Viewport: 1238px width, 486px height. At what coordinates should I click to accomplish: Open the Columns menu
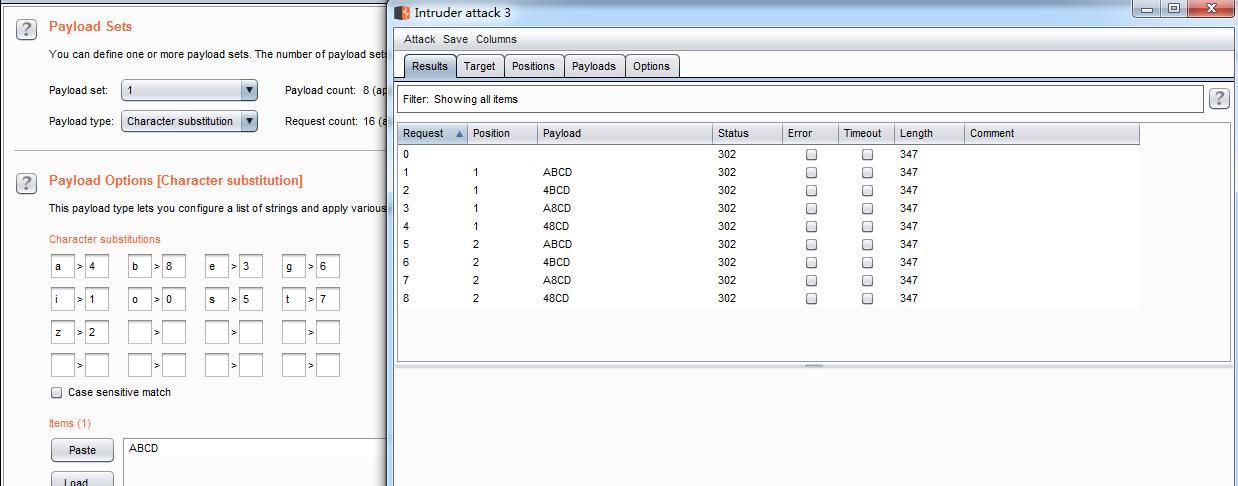pos(496,40)
